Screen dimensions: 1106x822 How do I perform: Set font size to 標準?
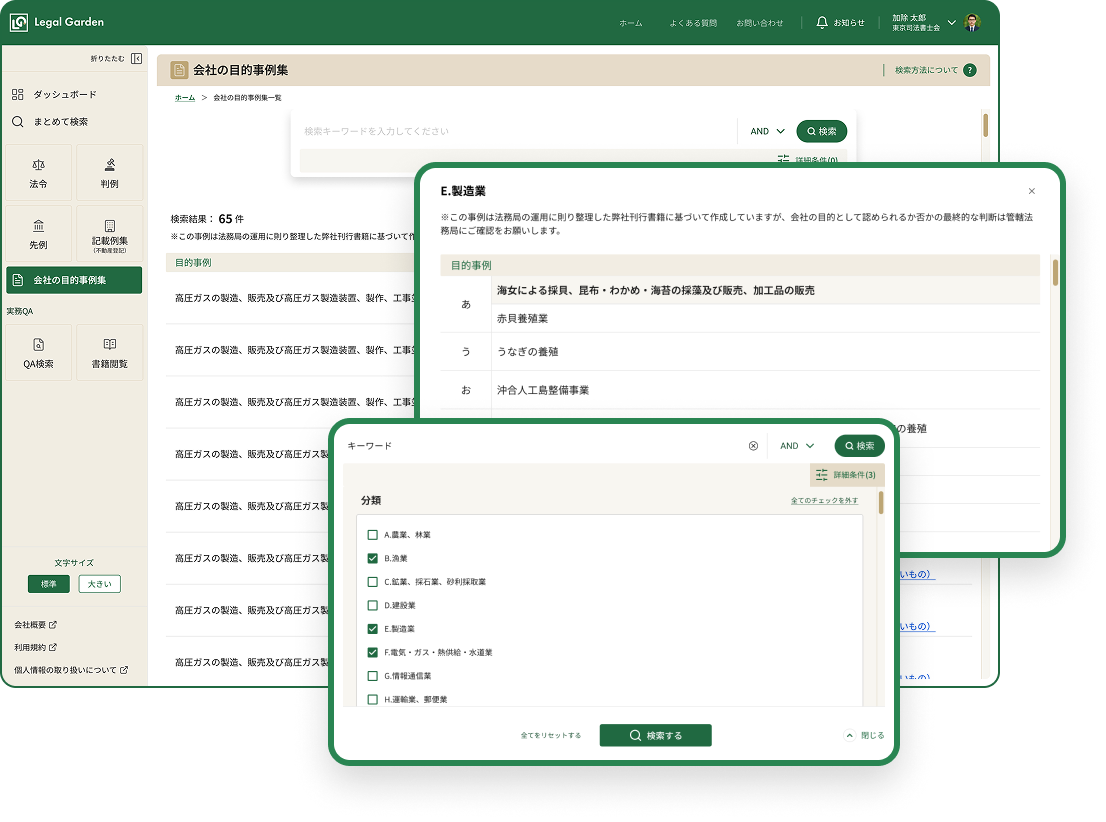49,584
